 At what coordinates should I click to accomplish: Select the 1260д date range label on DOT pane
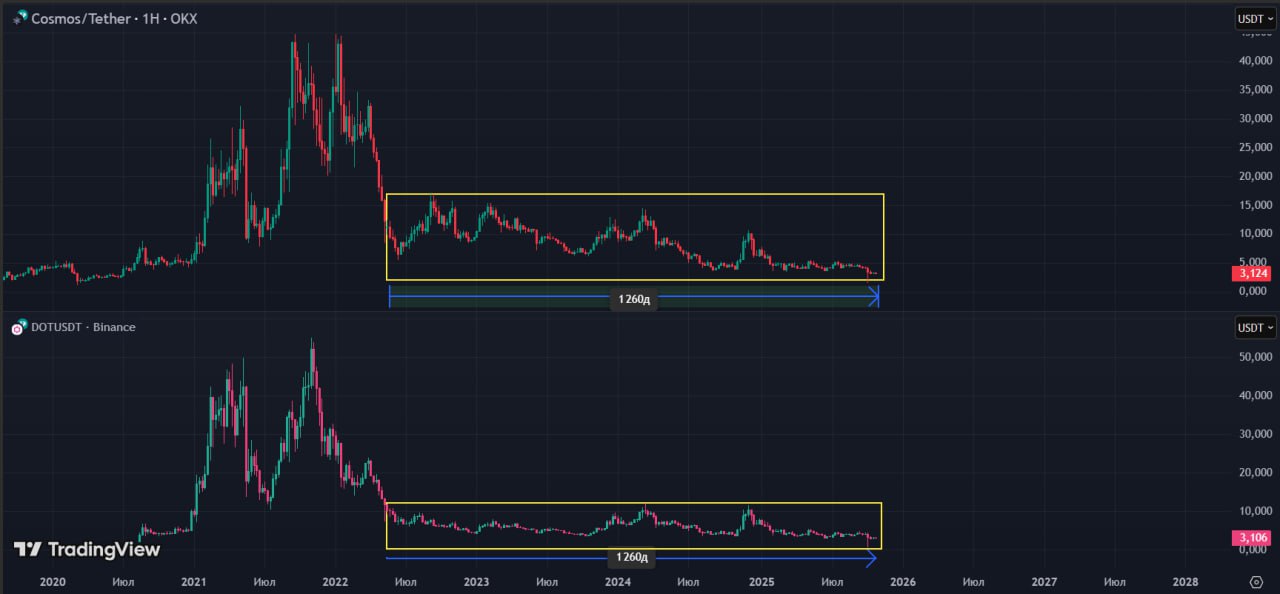(x=630, y=558)
